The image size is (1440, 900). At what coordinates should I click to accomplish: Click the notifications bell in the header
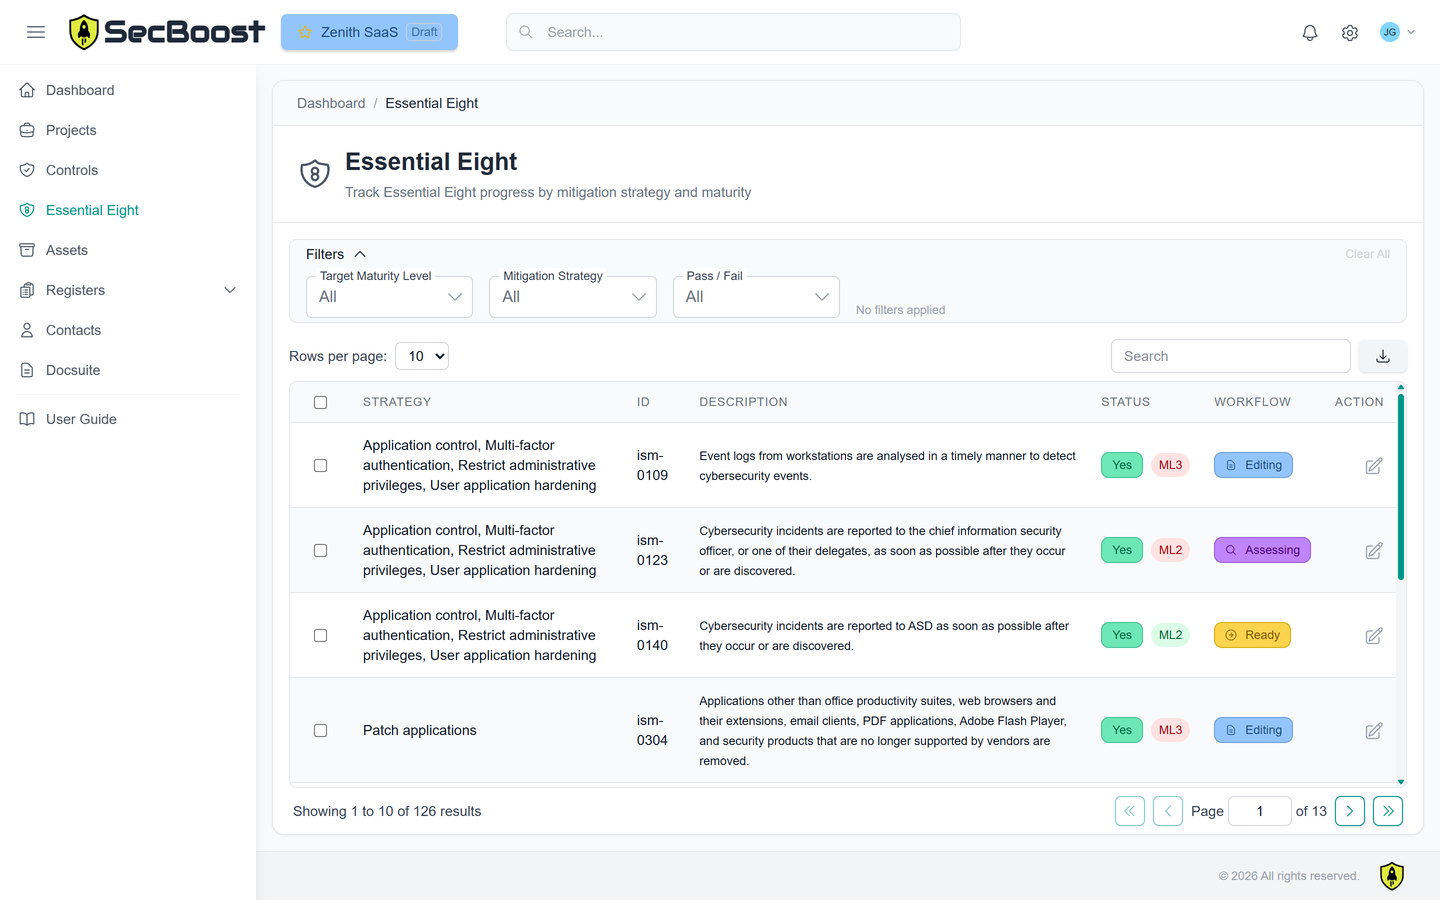[x=1309, y=31]
